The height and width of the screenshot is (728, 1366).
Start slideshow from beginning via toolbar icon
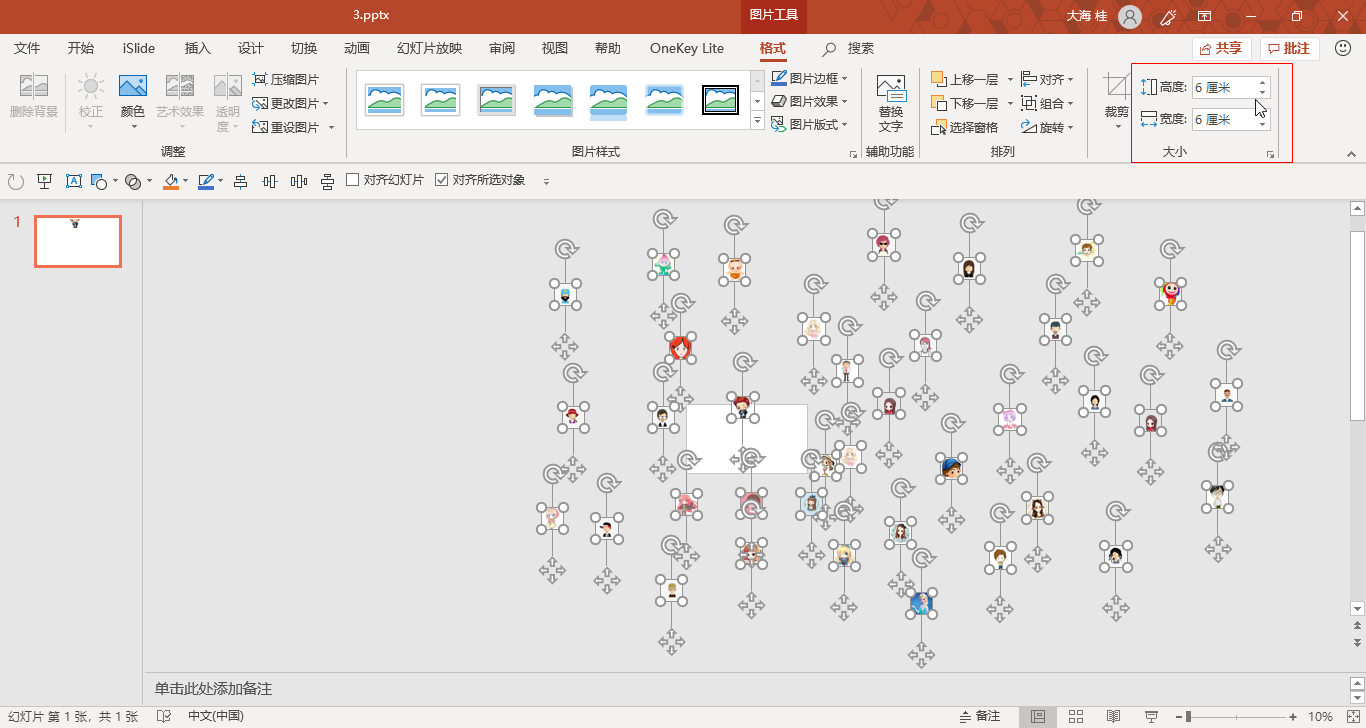point(44,181)
